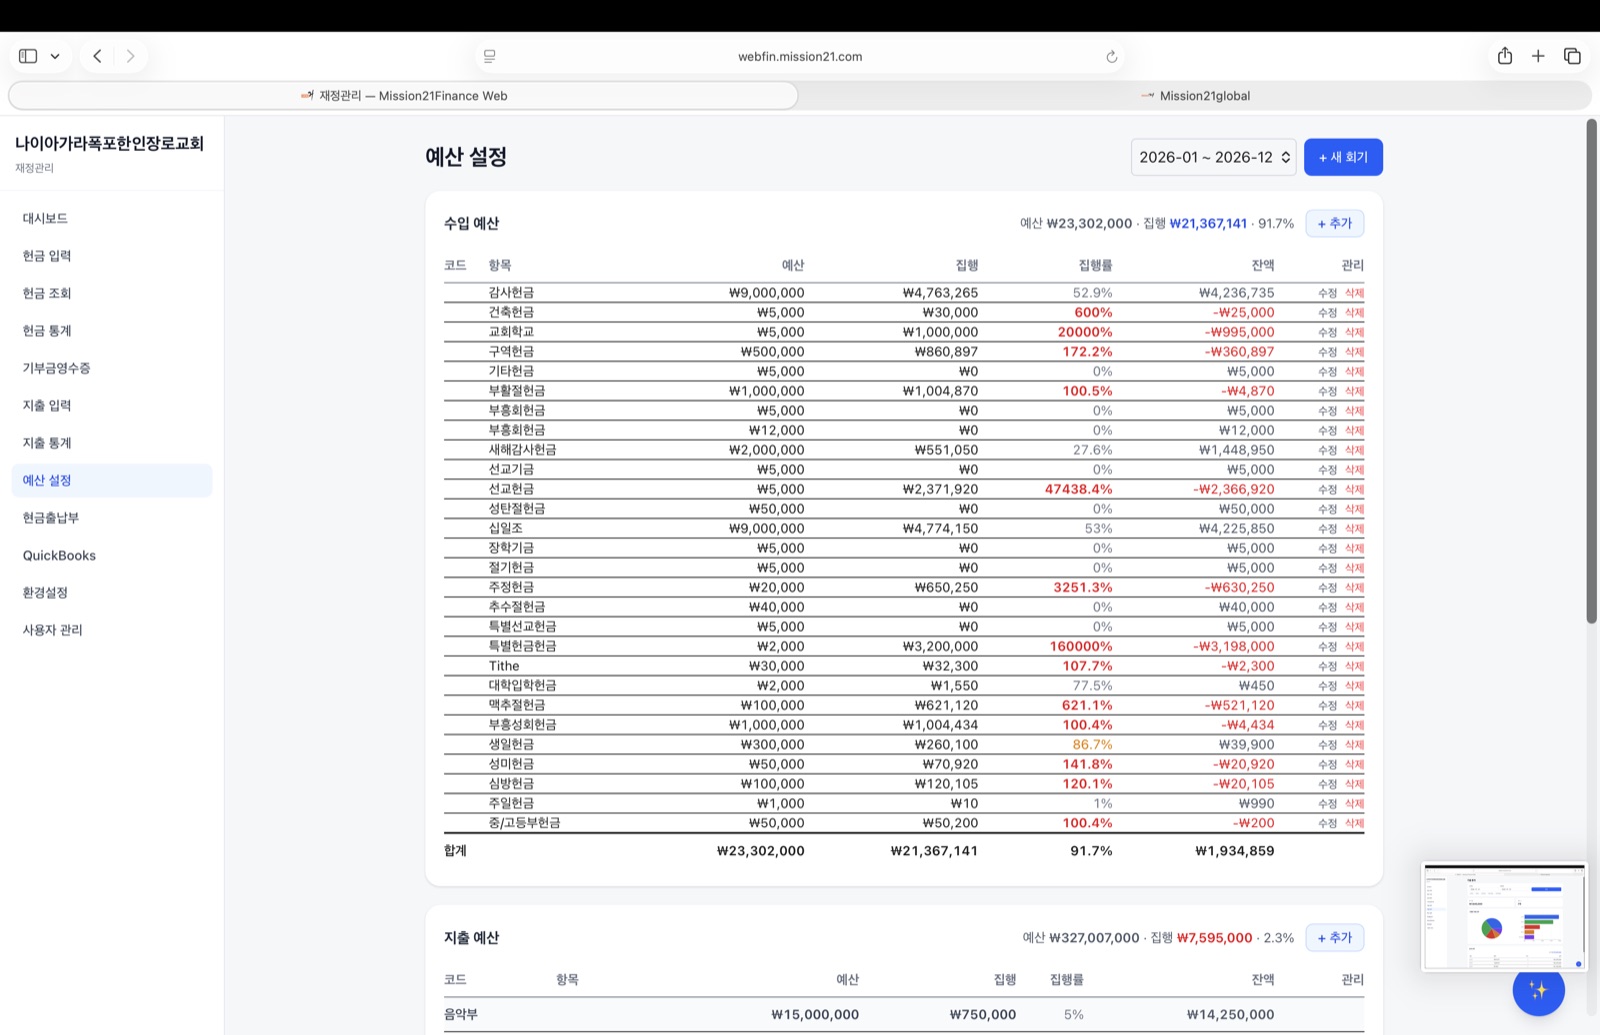1600x1035 pixels.
Task: Click 삭제 for the 주정헌금 row
Action: pos(1354,587)
